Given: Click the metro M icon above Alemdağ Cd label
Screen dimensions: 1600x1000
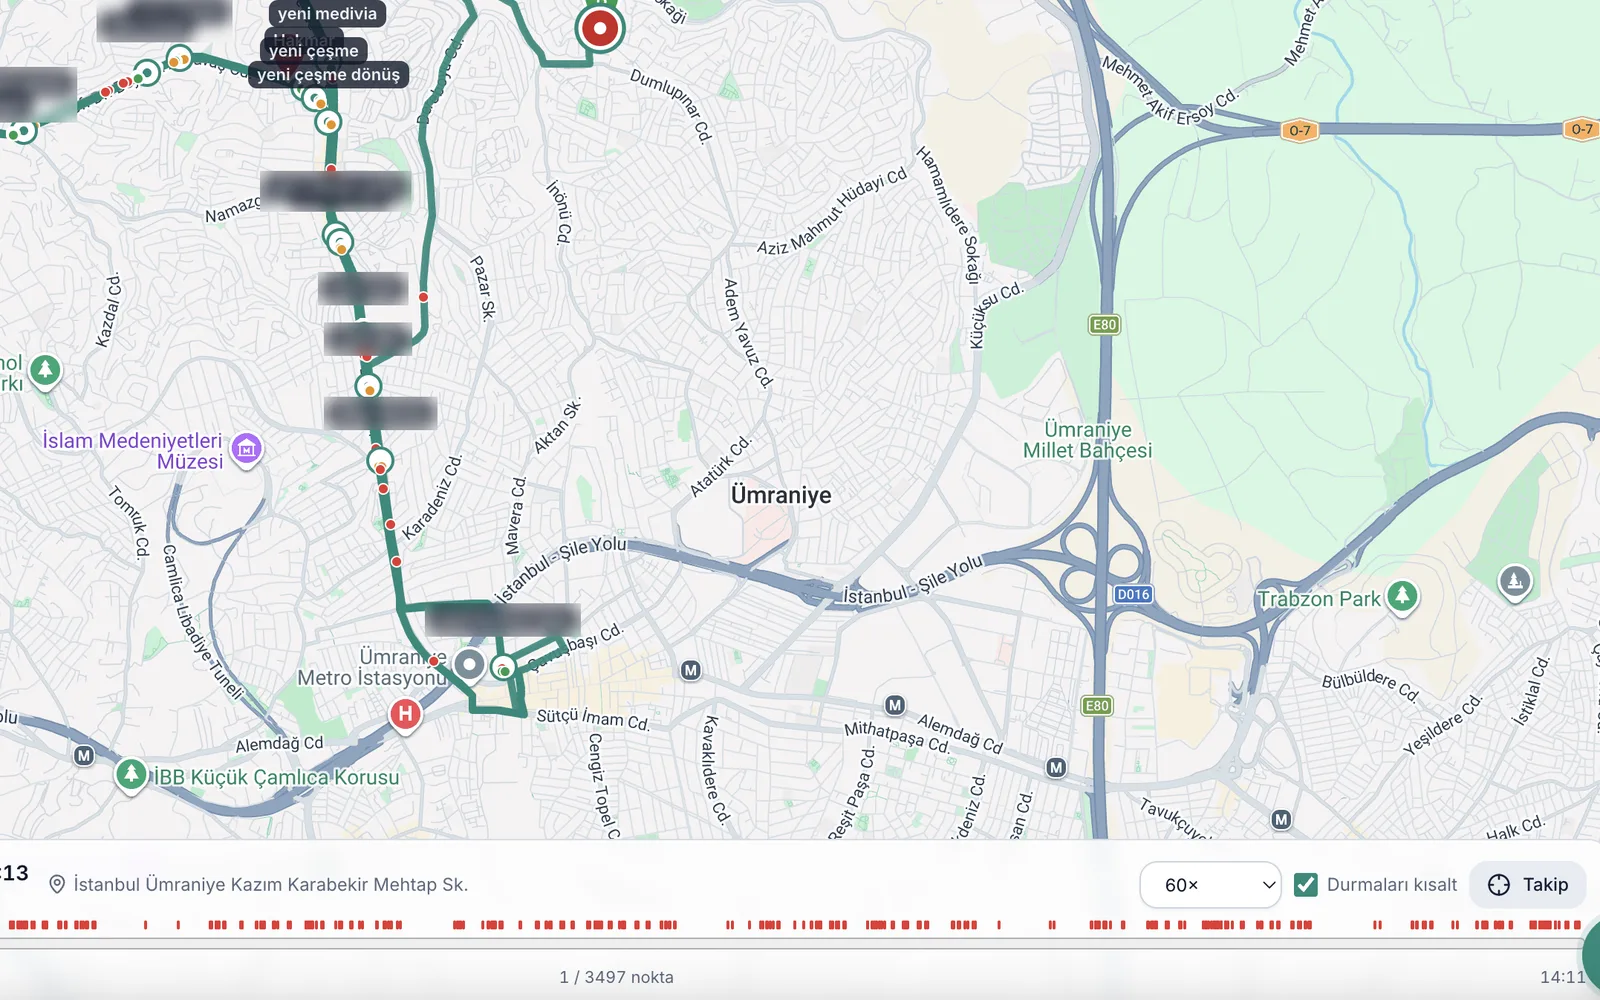Looking at the screenshot, I should click(895, 705).
